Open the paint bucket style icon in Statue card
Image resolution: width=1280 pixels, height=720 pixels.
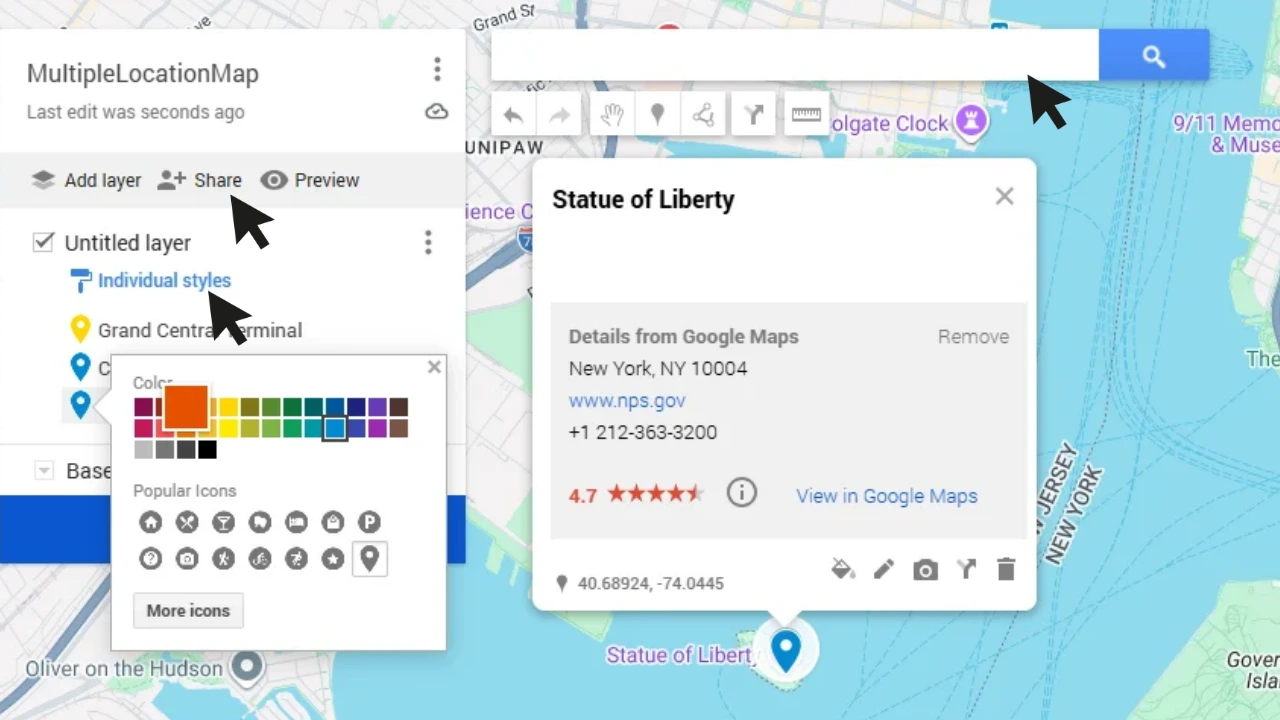(x=843, y=569)
